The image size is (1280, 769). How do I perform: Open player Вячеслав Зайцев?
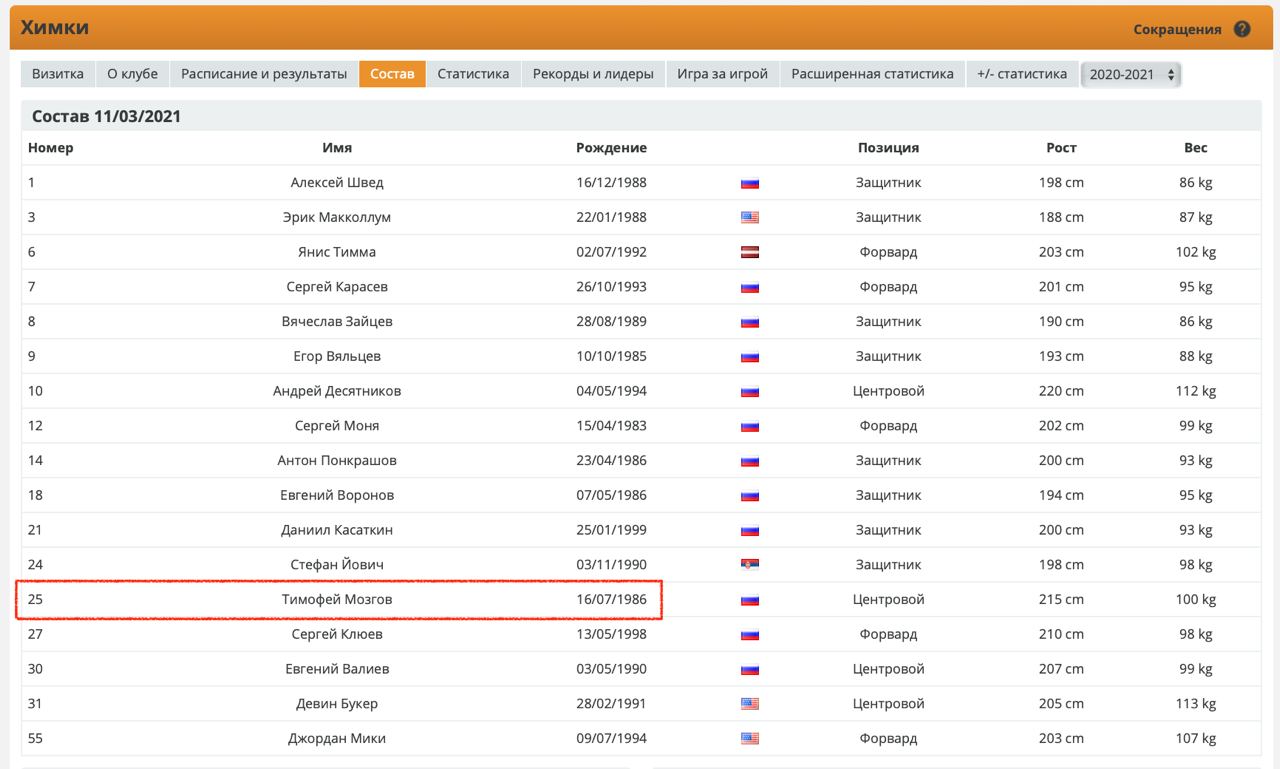tap(337, 321)
